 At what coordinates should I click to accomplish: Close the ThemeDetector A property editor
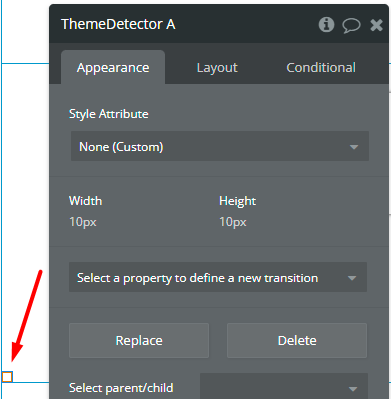tap(376, 25)
